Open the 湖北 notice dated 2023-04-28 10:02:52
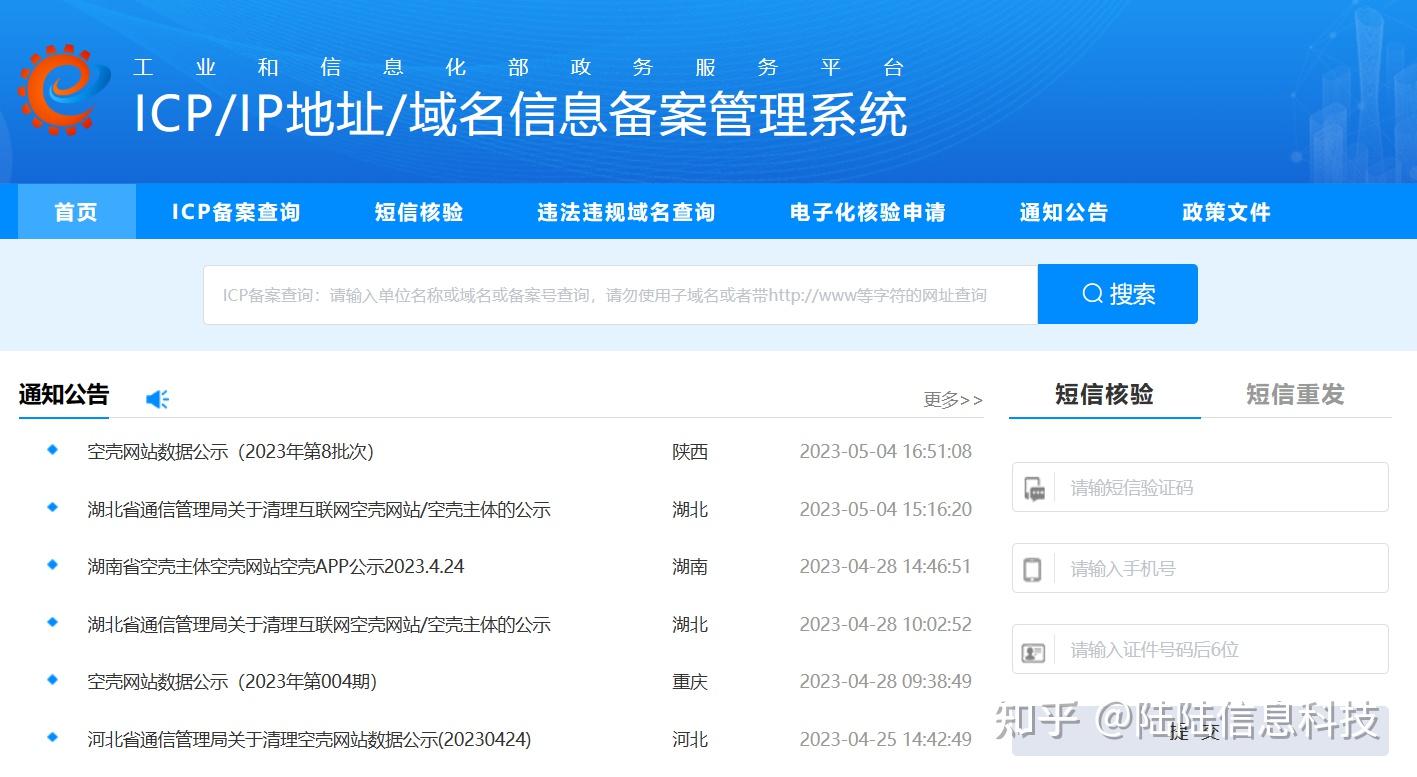This screenshot has height=777, width=1417. pos(319,625)
